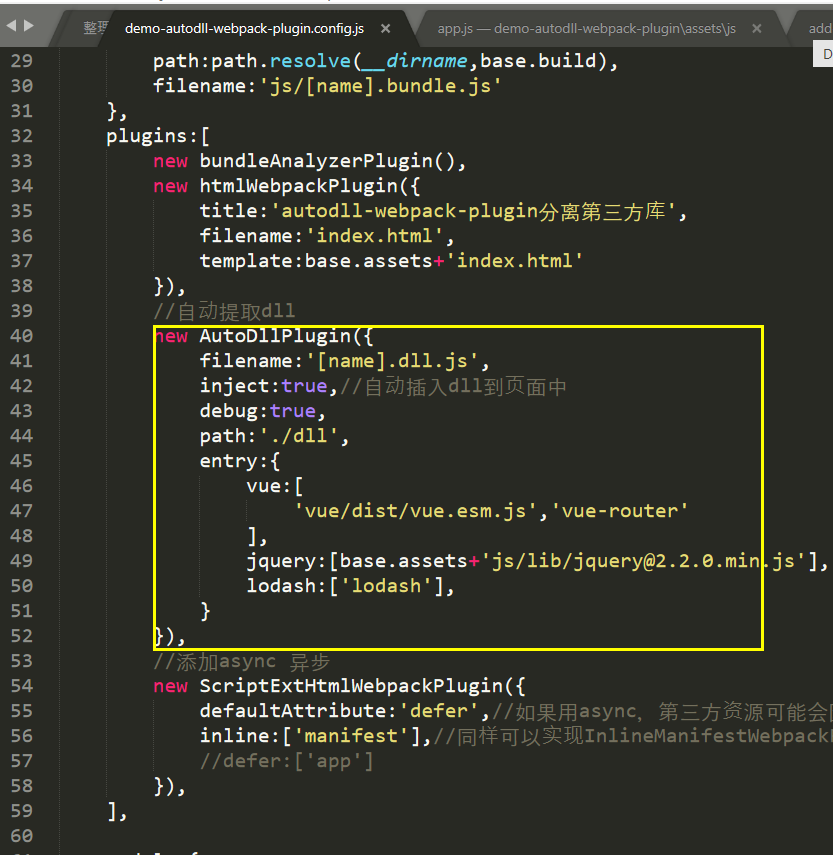The height and width of the screenshot is (855, 833).
Task: Click 'htmlWebpackPlugin' constructor name
Action: click(x=299, y=186)
